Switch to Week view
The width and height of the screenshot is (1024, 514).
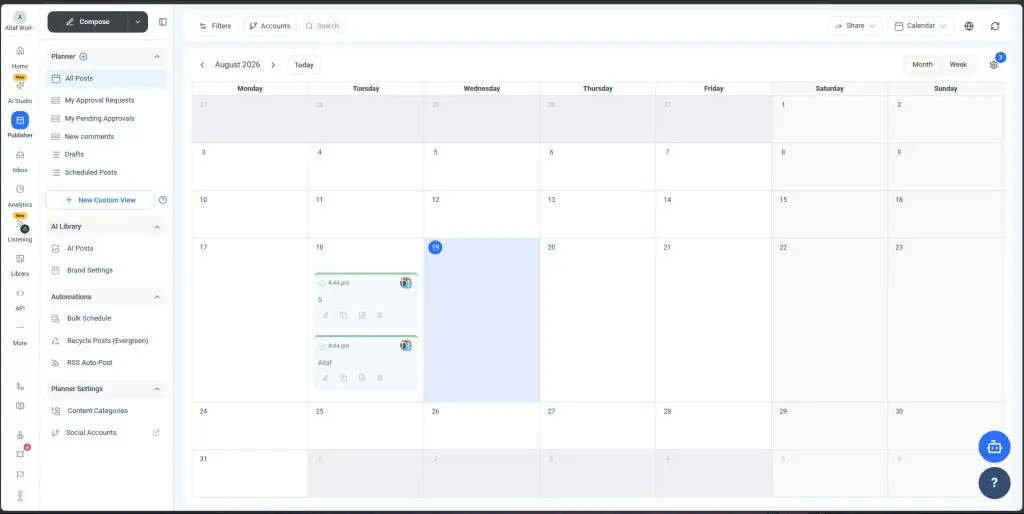pos(958,65)
